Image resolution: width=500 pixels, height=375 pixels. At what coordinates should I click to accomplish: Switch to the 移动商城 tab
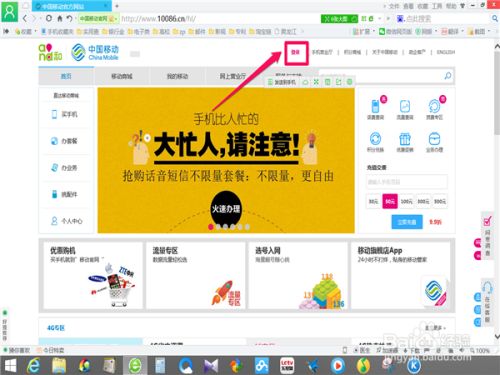tap(122, 76)
